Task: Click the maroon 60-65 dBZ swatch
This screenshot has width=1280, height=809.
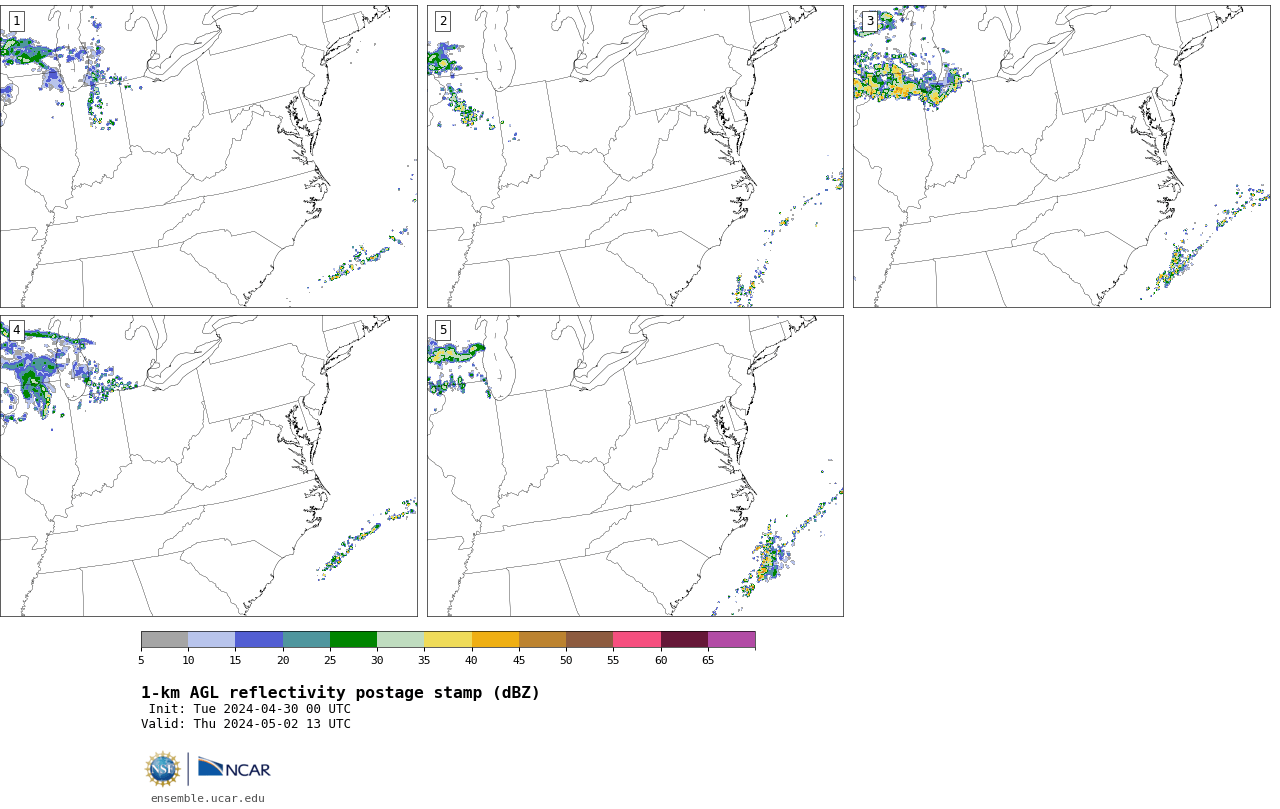Action: tap(684, 640)
